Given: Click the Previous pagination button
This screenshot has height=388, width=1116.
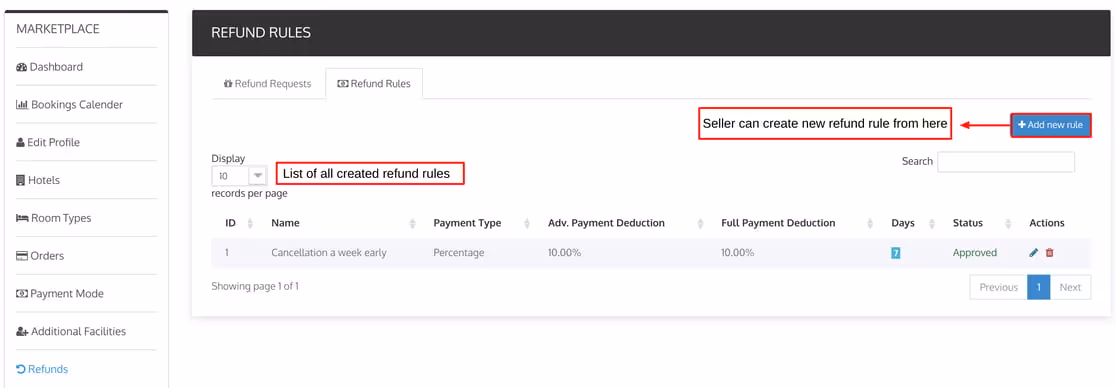Looking at the screenshot, I should pyautogui.click(x=999, y=287).
